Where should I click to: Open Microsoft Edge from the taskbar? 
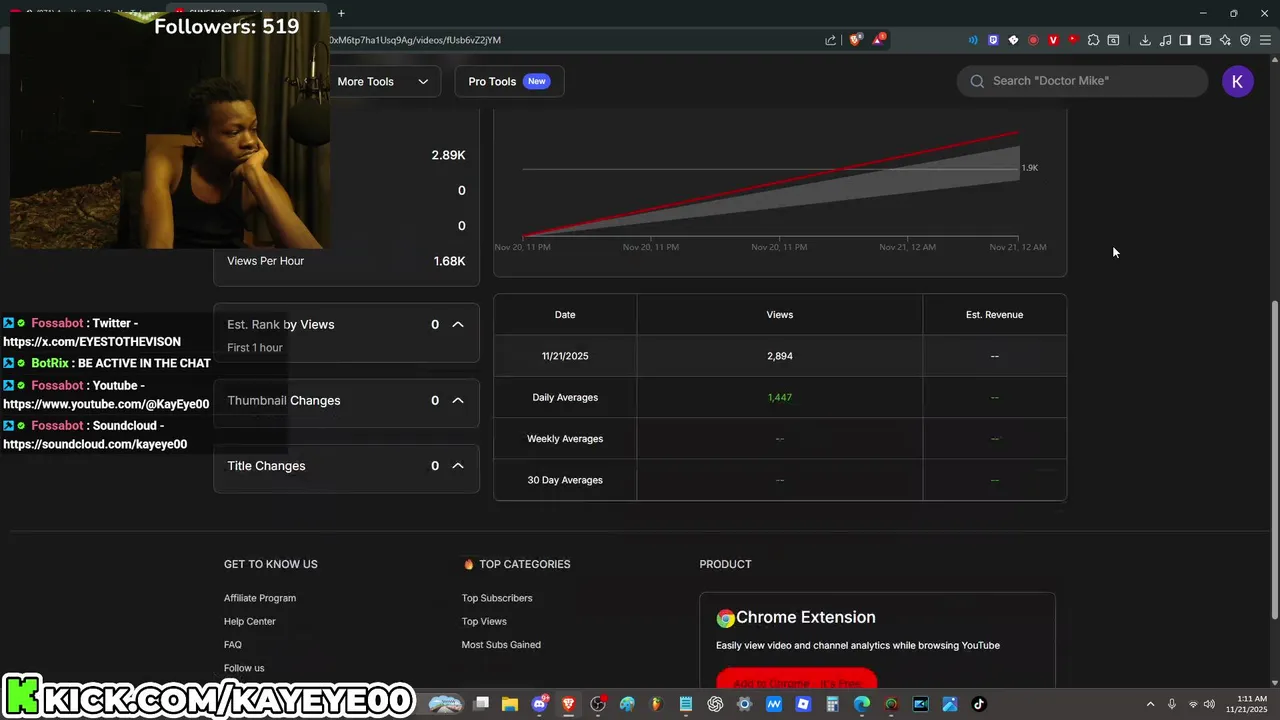[x=862, y=704]
